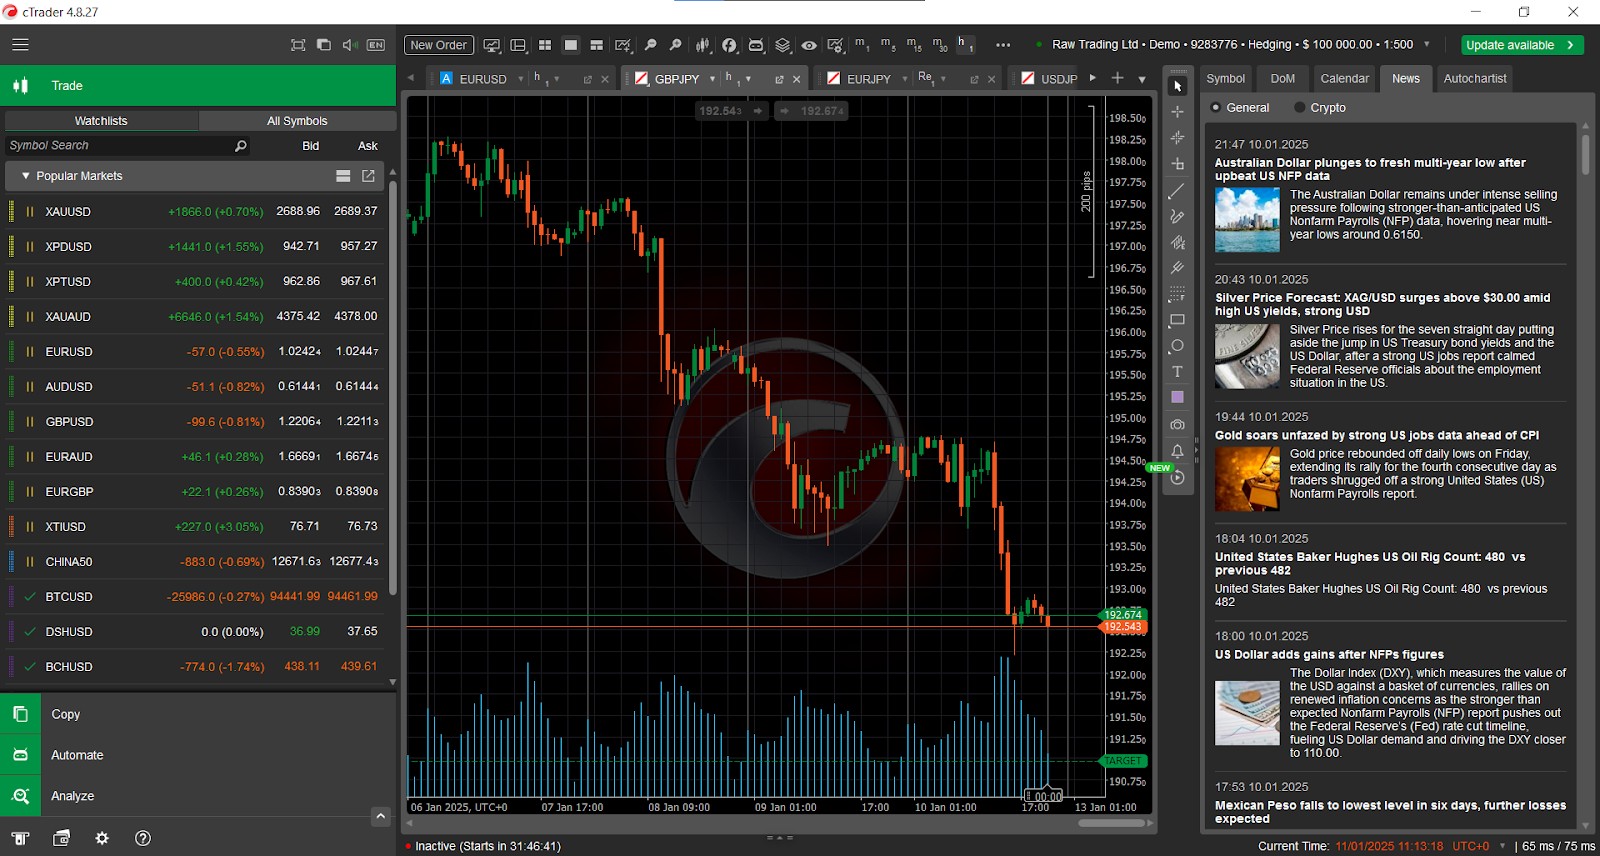
Task: Switch to the All Symbols tab
Action: click(x=297, y=121)
